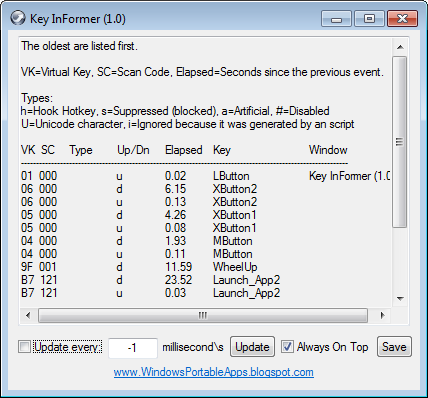Click the XButton1 row with elapsed 4.26

point(139,215)
